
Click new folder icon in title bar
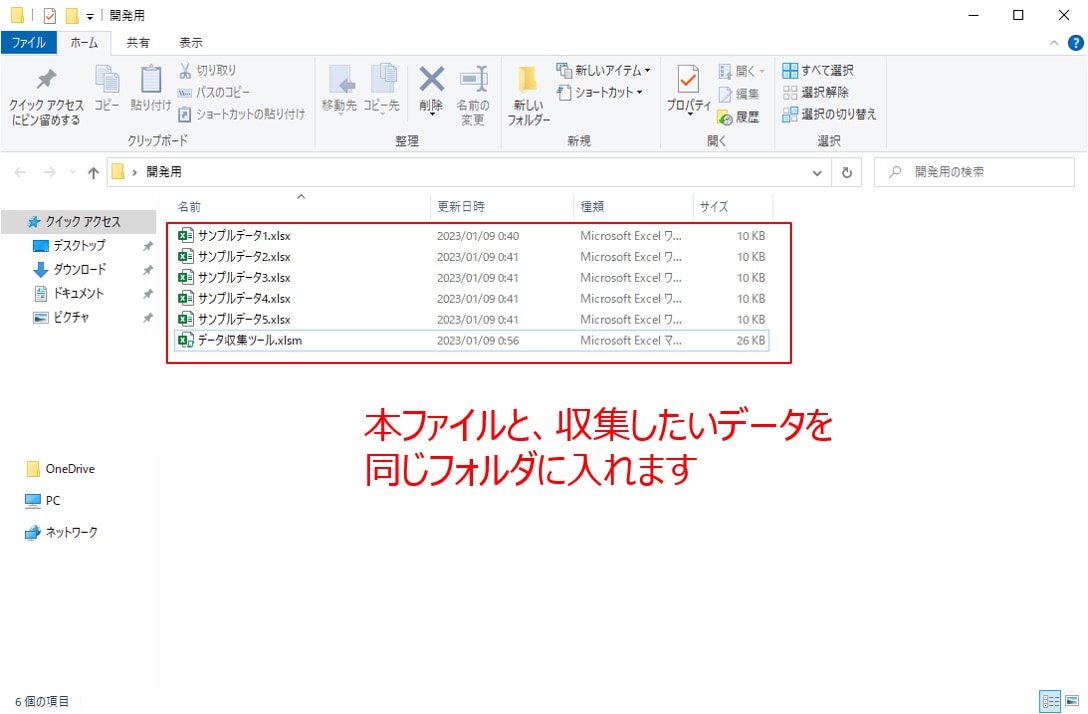[71, 15]
